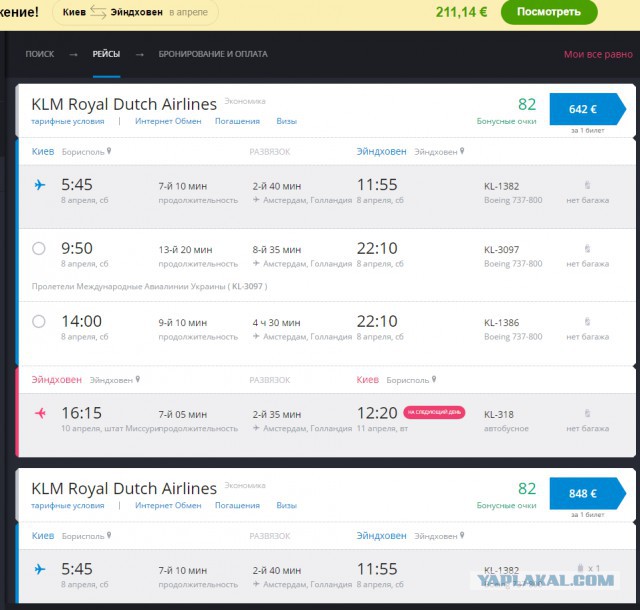The height and width of the screenshot is (610, 640).
Task: Click the layover plane icon in the 9:50 row
Action: (x=256, y=263)
